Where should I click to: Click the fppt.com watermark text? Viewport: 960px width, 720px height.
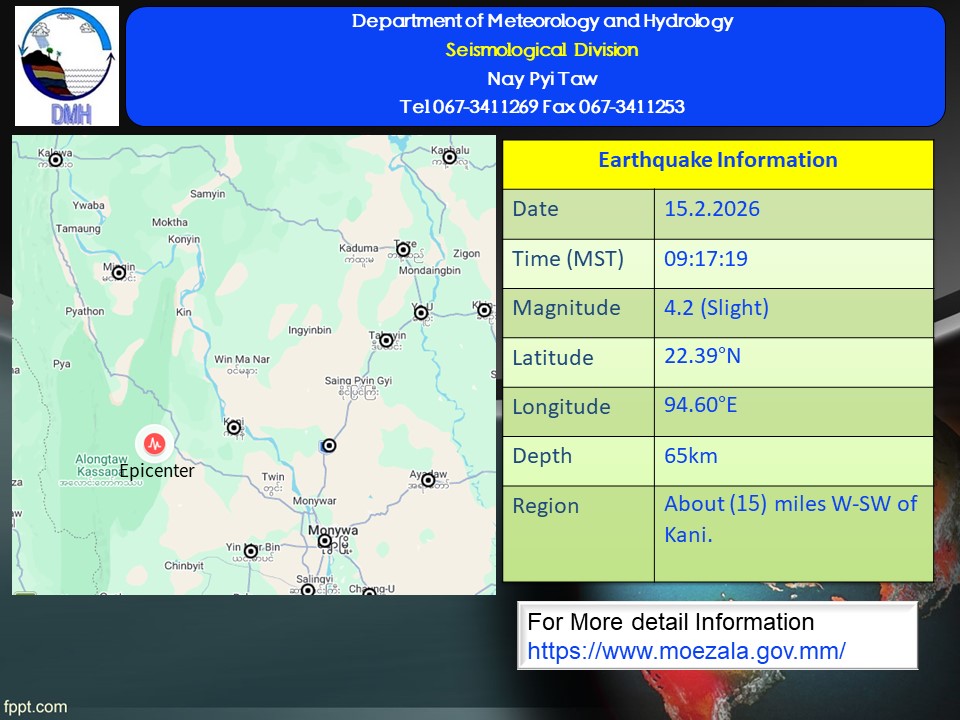tap(34, 707)
